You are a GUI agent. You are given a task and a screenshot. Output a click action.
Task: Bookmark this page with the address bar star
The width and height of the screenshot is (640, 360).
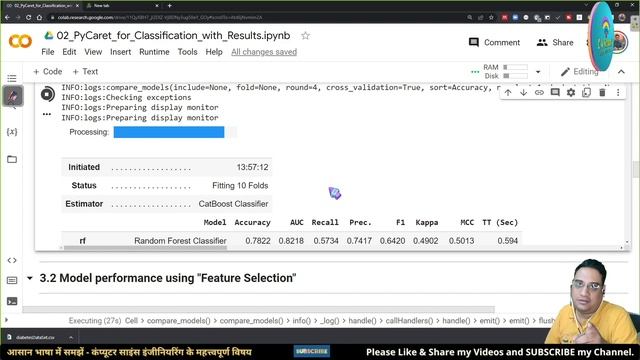(x=491, y=18)
